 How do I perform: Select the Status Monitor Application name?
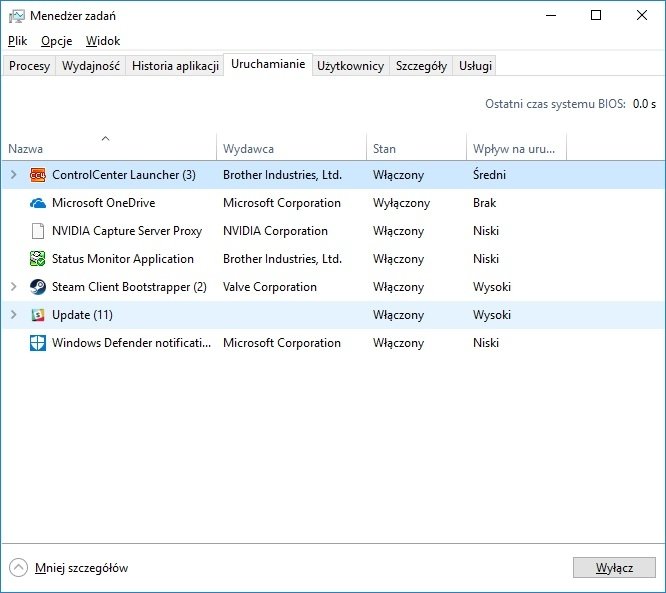click(x=122, y=259)
